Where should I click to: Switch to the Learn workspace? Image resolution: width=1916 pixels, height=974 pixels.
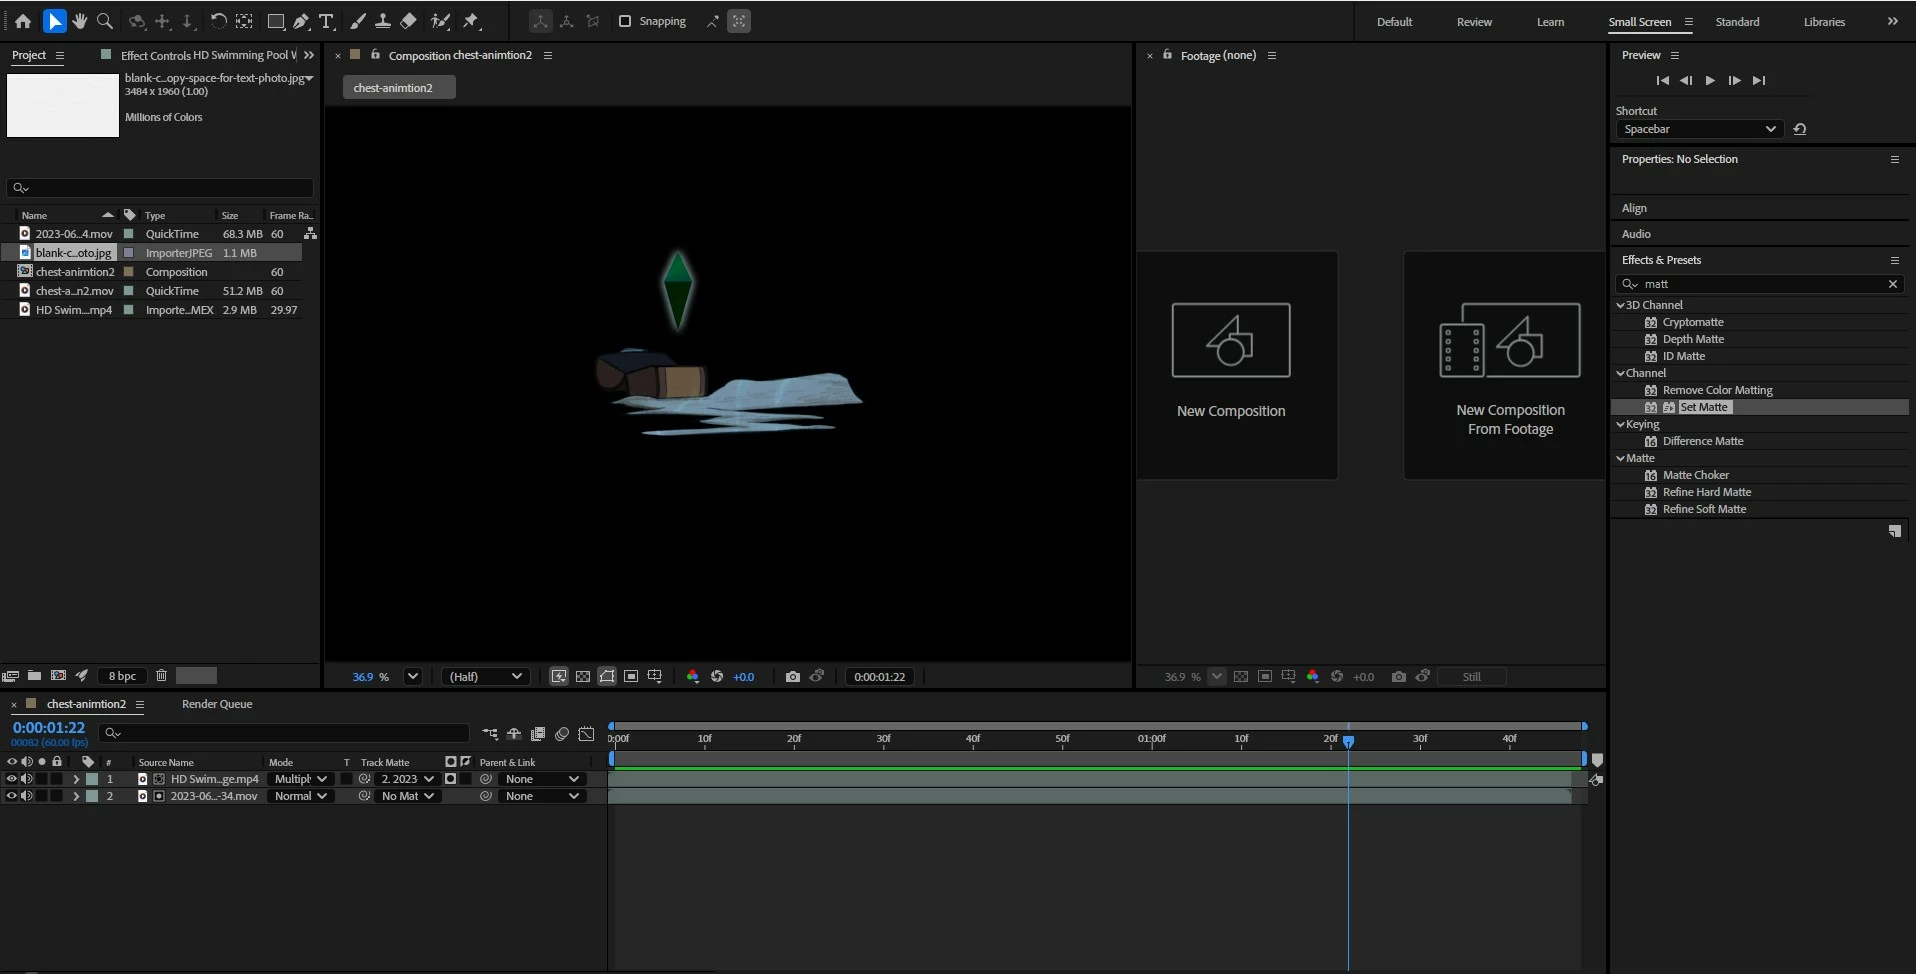tap(1550, 22)
